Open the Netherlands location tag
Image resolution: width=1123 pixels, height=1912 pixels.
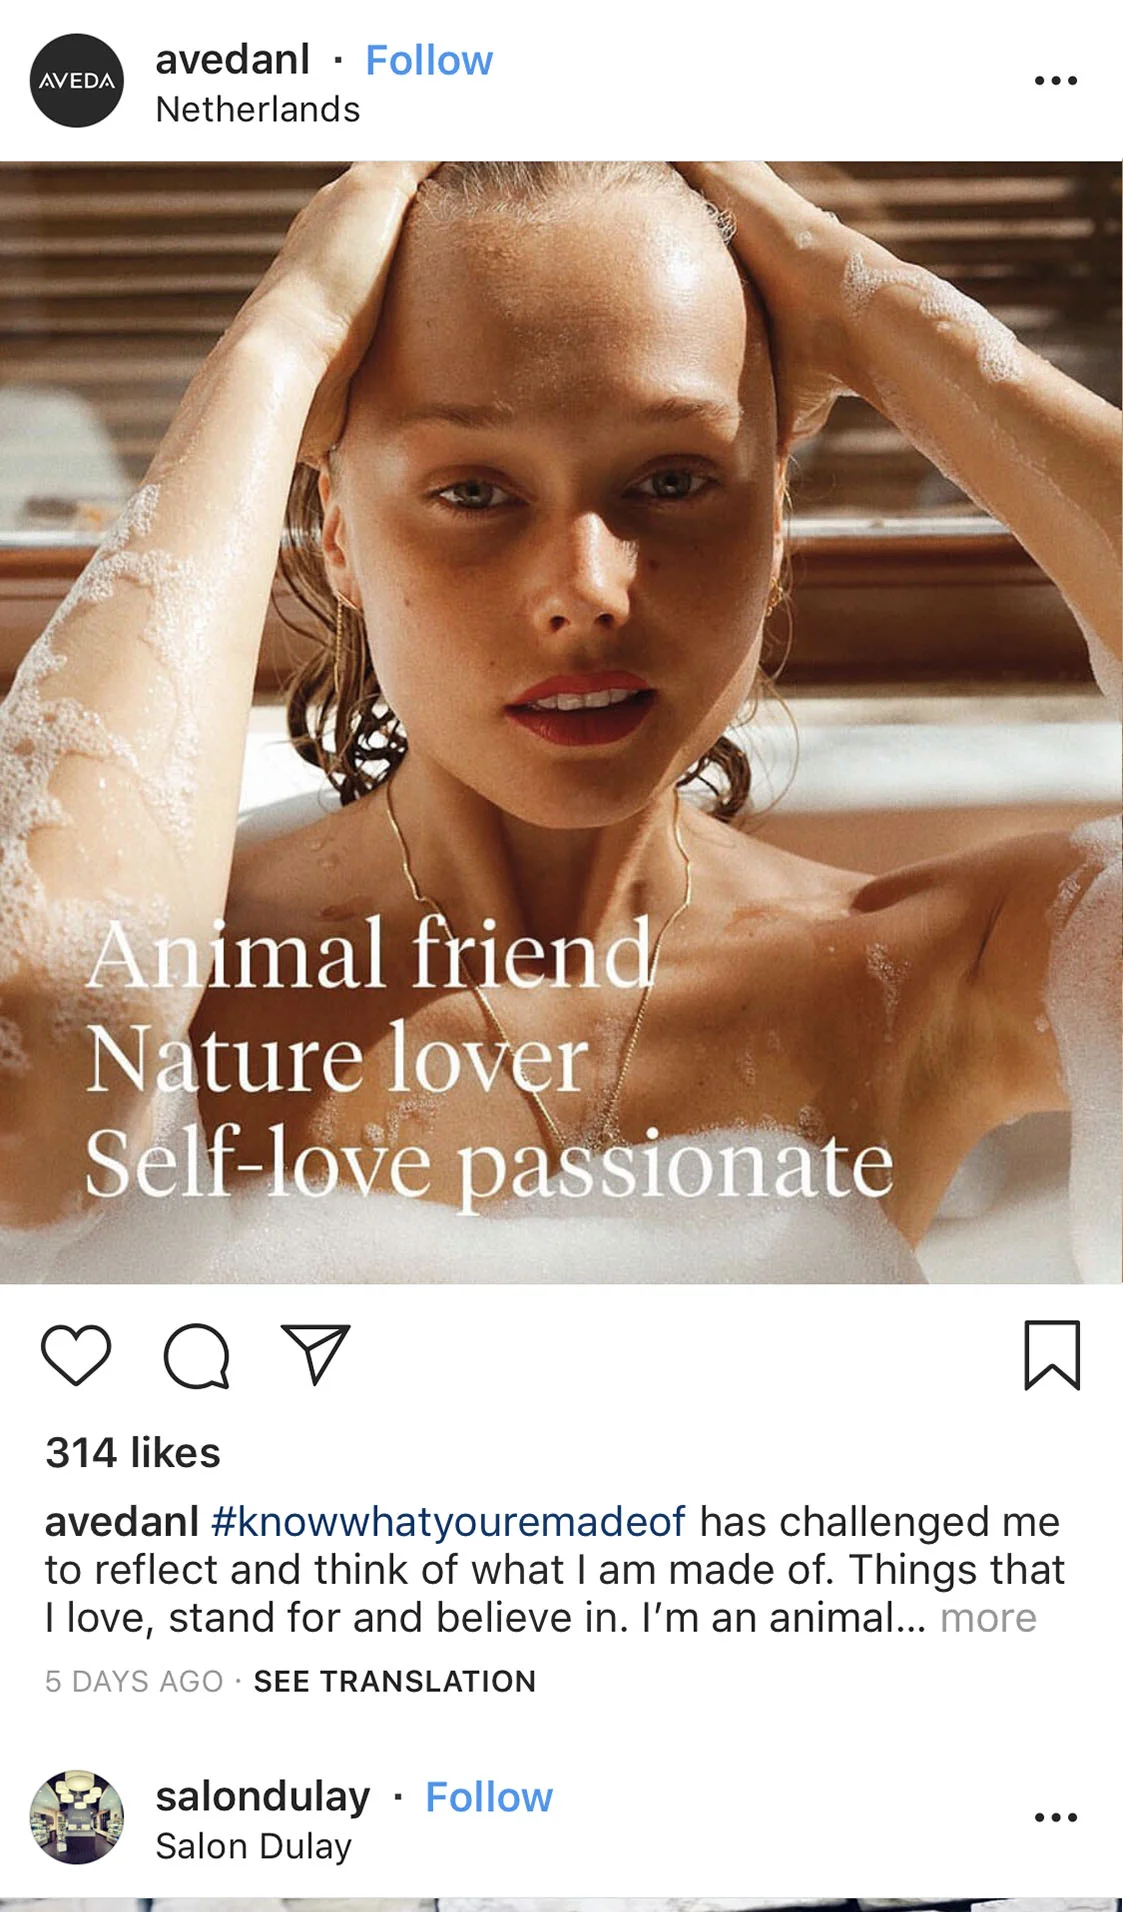point(257,109)
